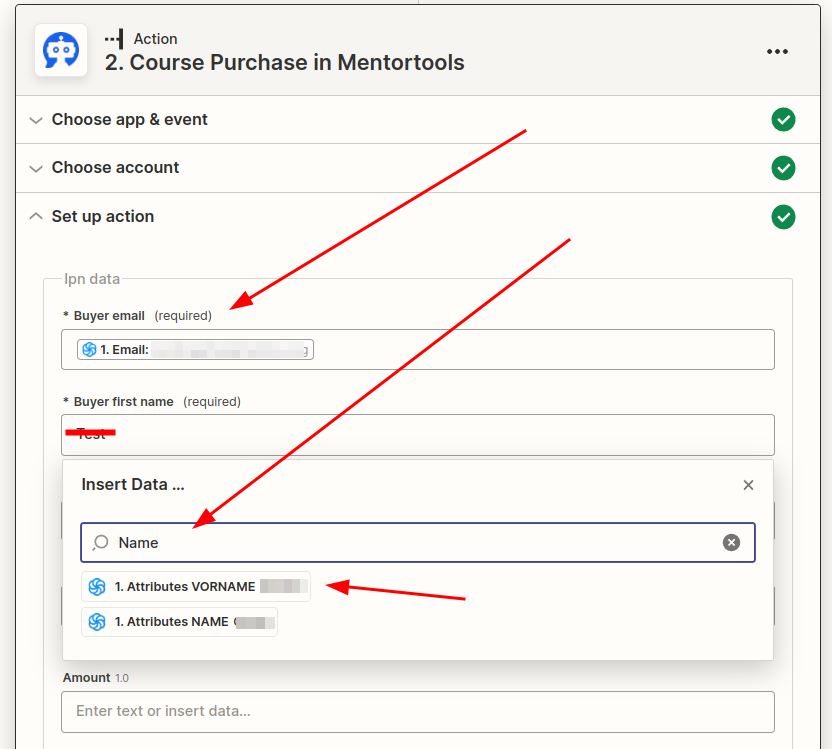
Task: Collapse the Set up action section
Action: tap(36, 216)
